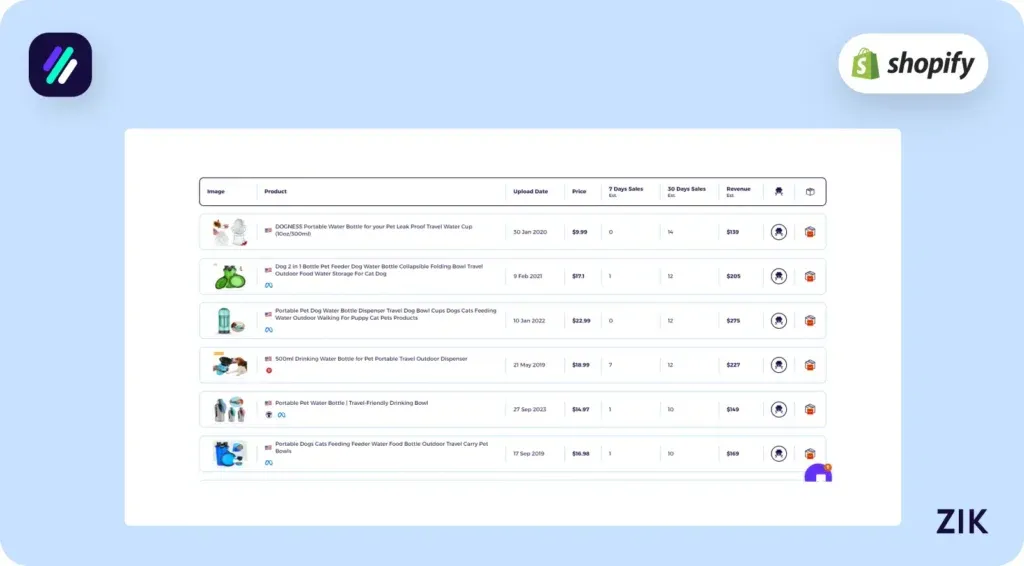Image resolution: width=1024 pixels, height=566 pixels.
Task: Click Meta icon under Portable Pet Water Bottle
Action: pyautogui.click(x=281, y=414)
